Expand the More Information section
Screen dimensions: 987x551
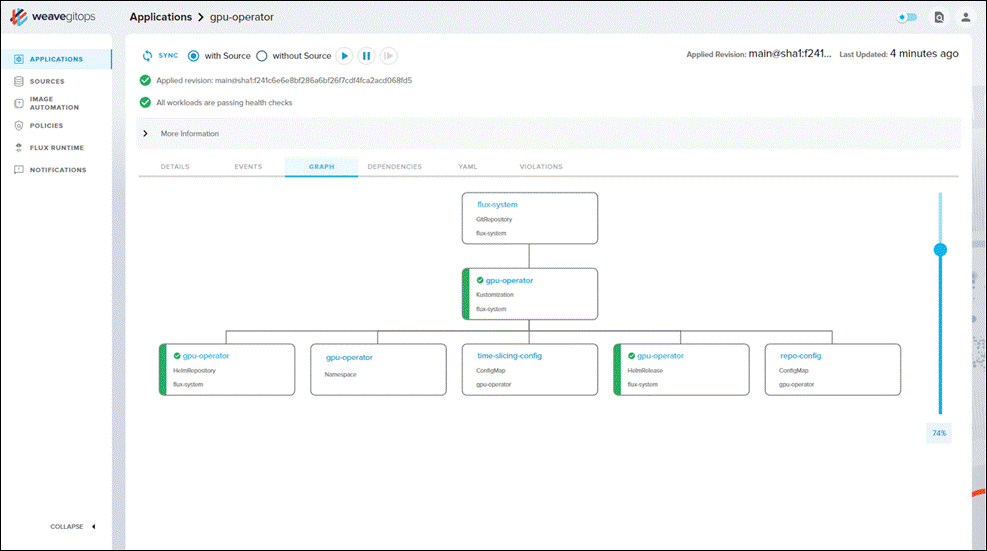(x=548, y=133)
